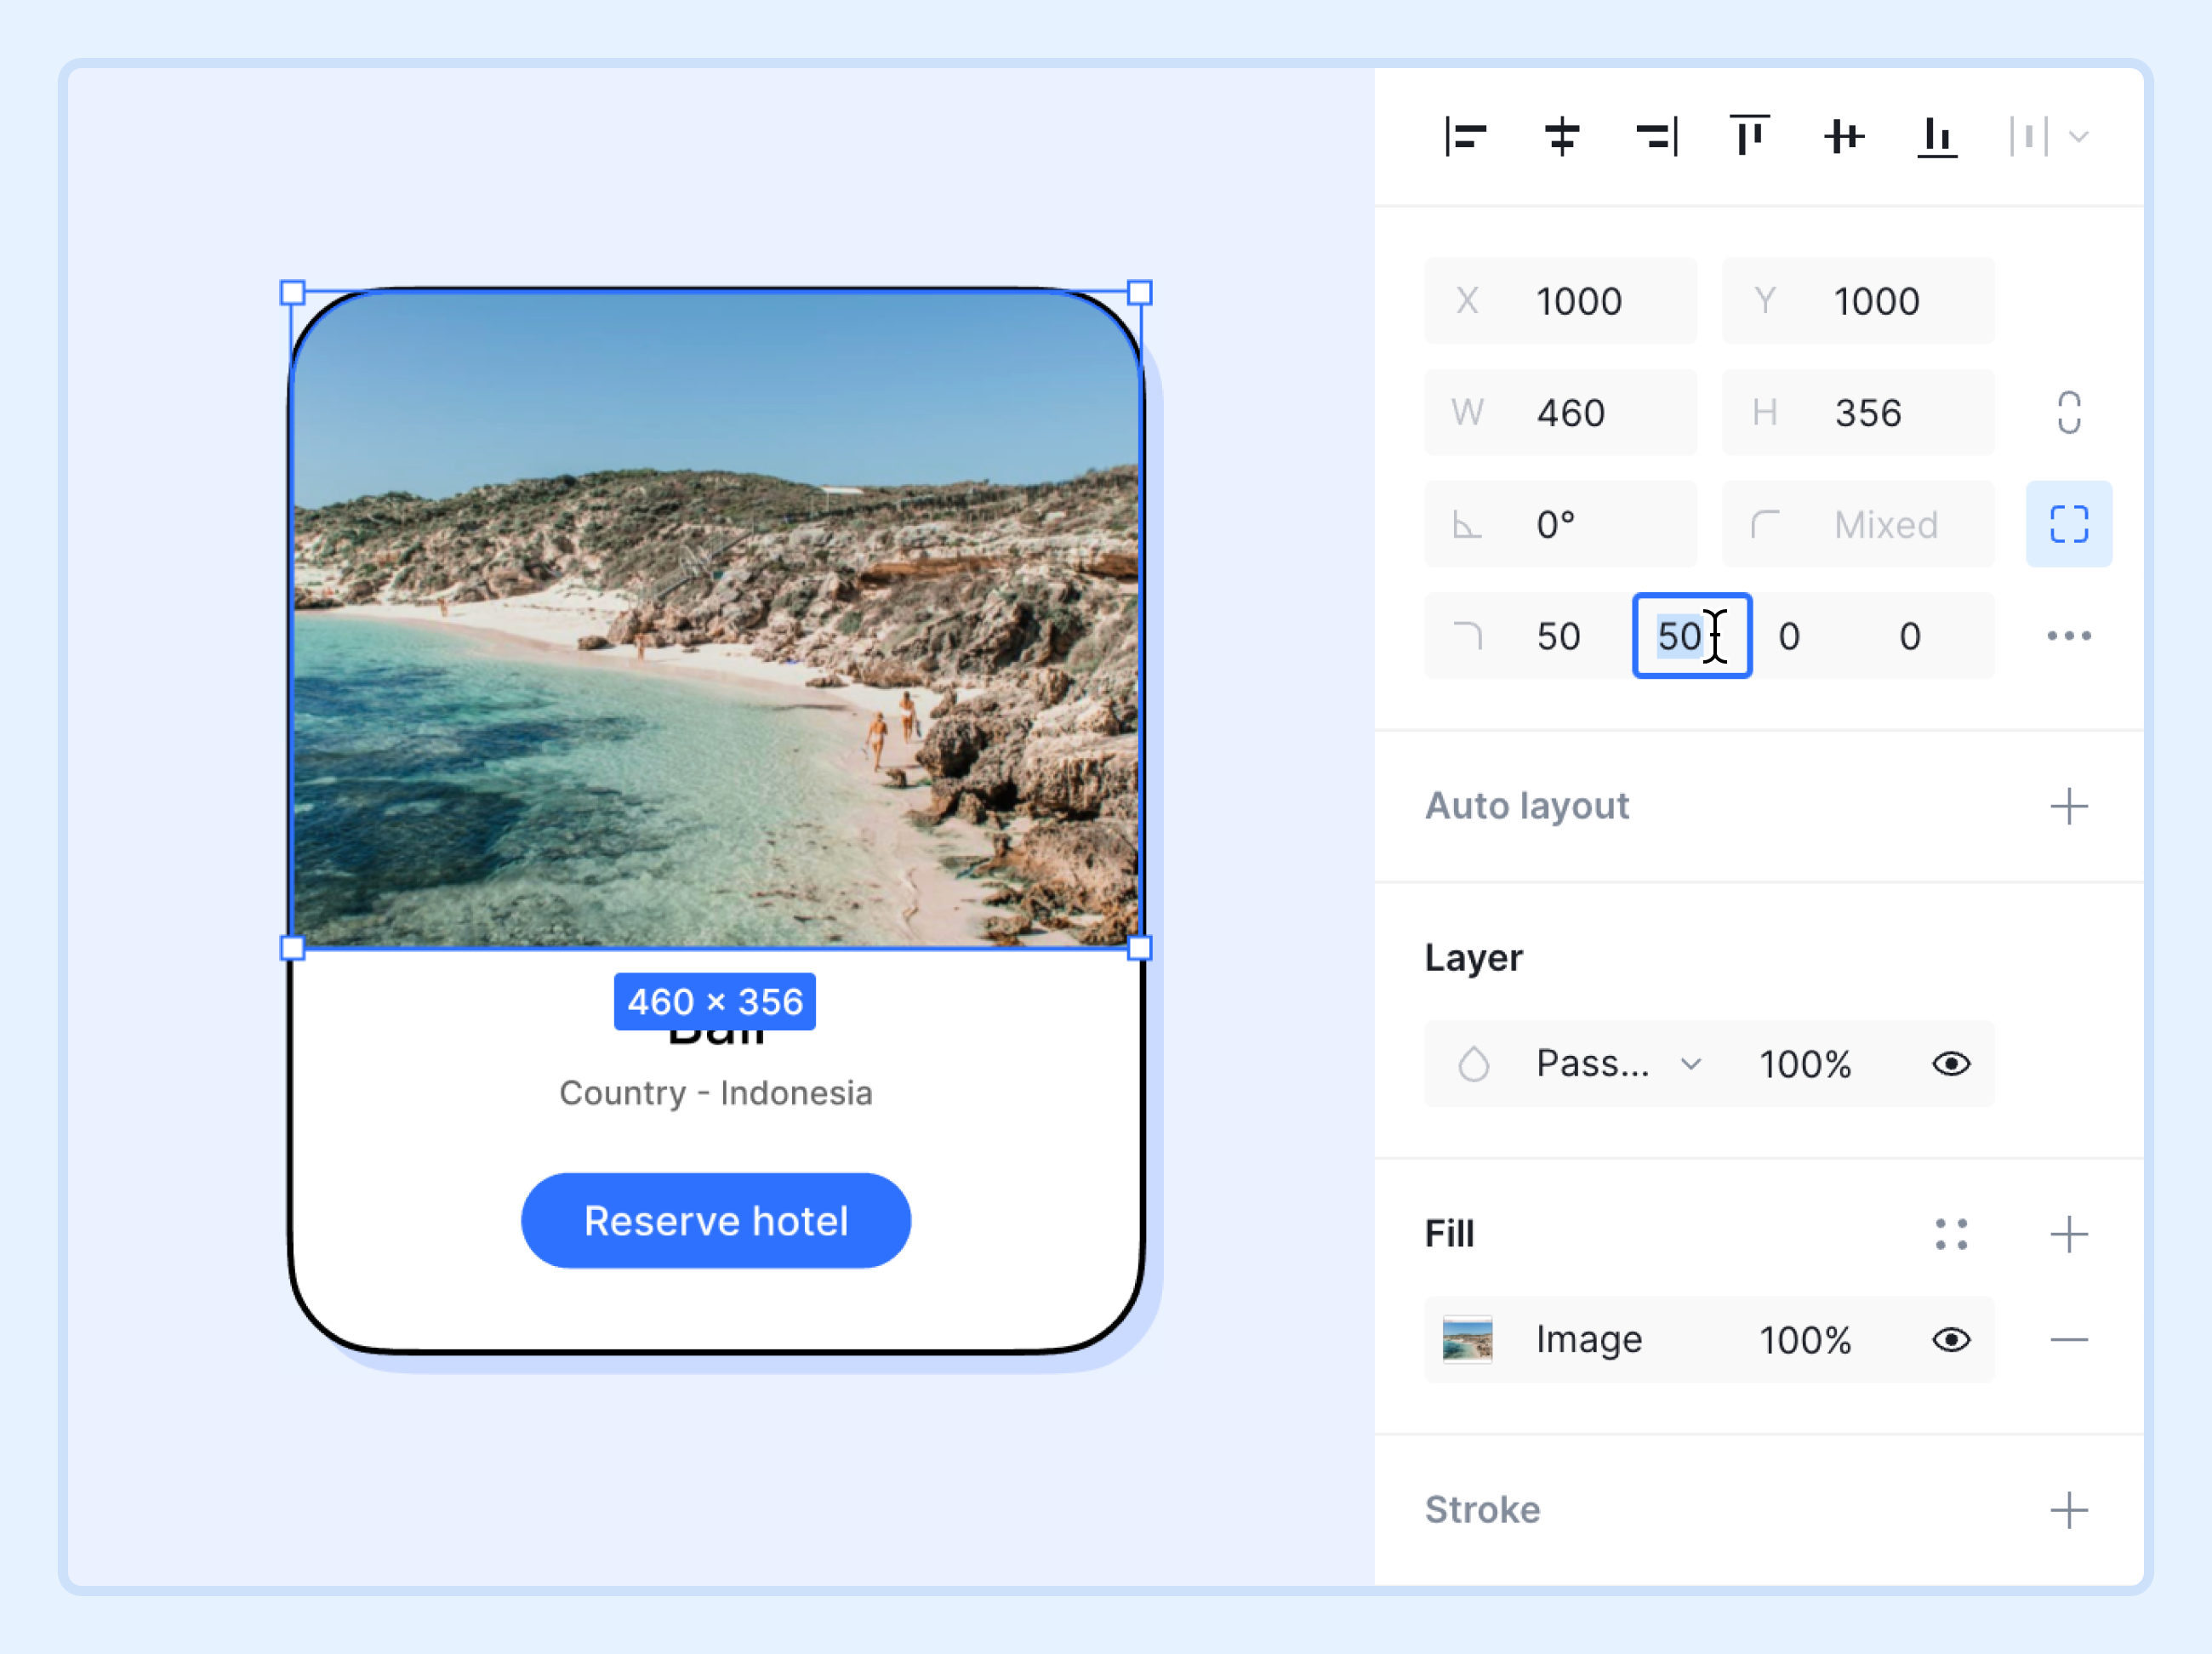Screen dimensions: 2212x1654
Task: Align selection to the left
Action: pyautogui.click(x=1465, y=136)
